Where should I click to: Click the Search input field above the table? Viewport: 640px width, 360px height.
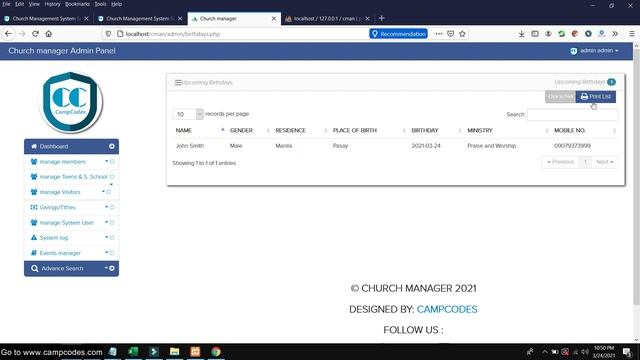[x=573, y=115]
